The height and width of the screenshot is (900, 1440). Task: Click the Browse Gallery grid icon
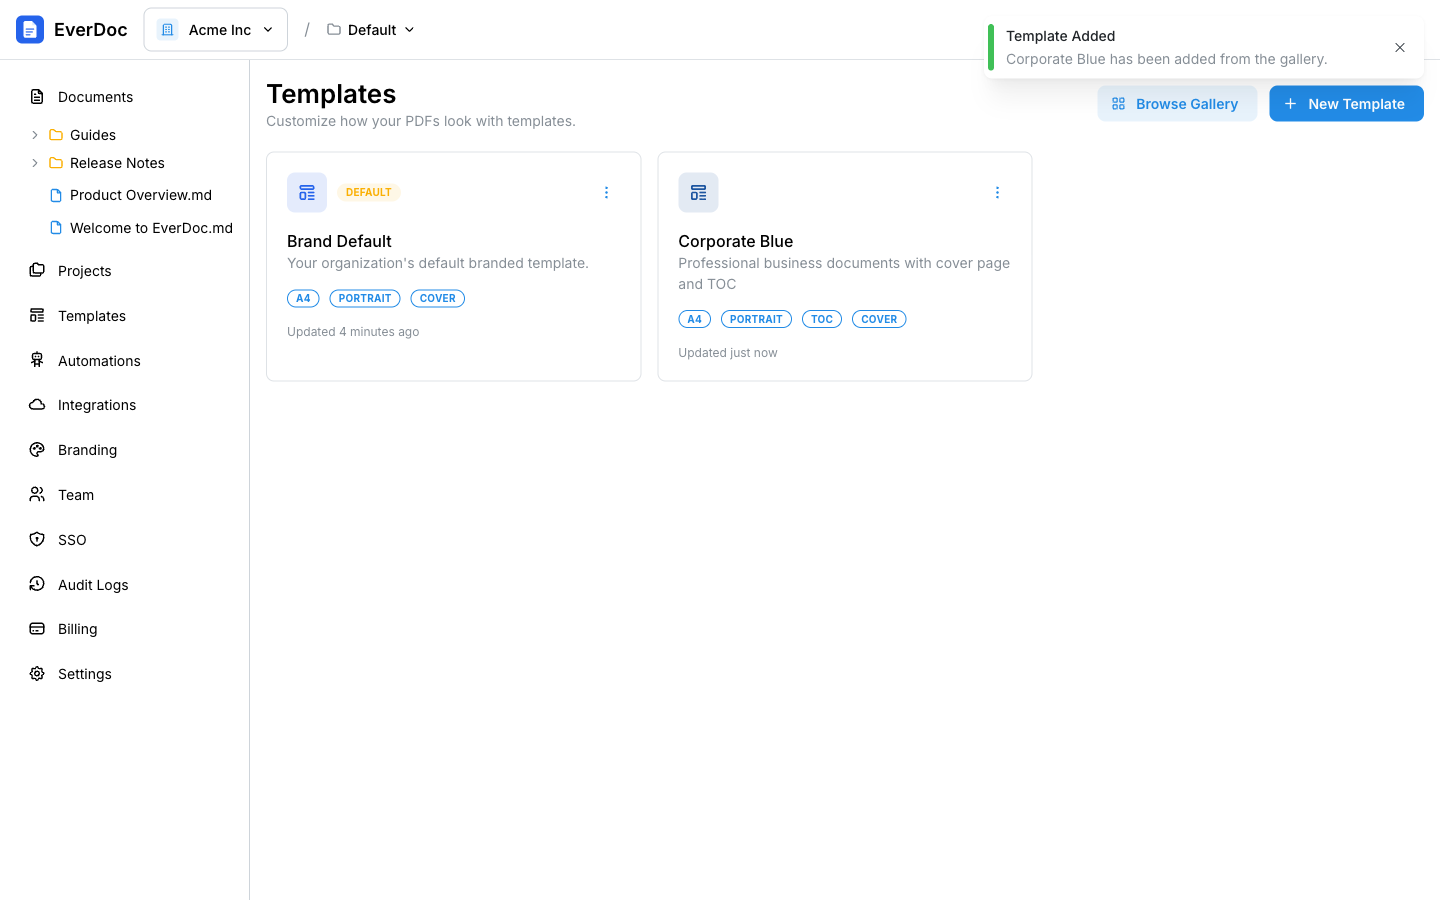click(1119, 104)
